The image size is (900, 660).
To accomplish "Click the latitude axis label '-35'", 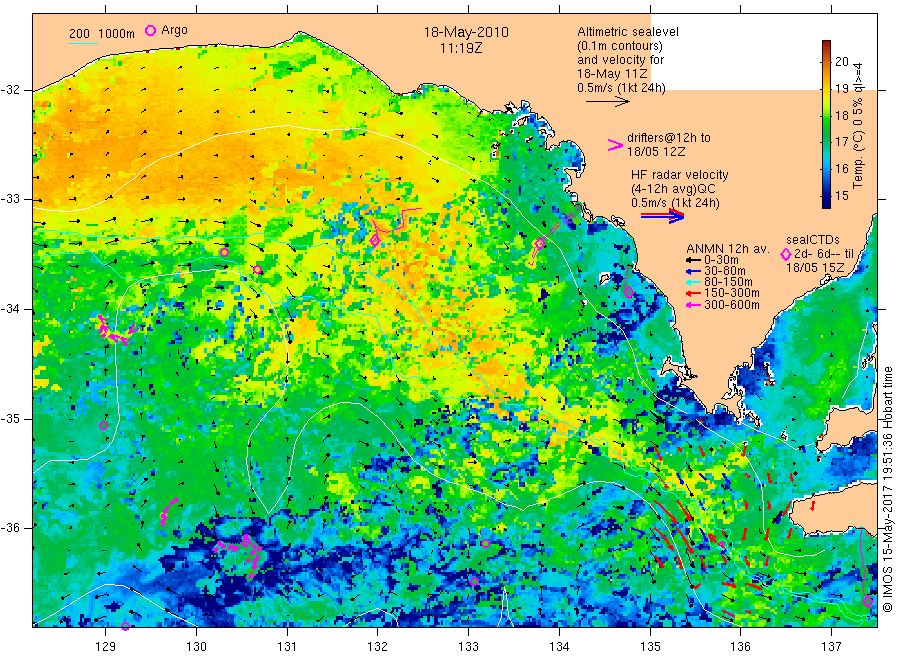I will (x=10, y=418).
